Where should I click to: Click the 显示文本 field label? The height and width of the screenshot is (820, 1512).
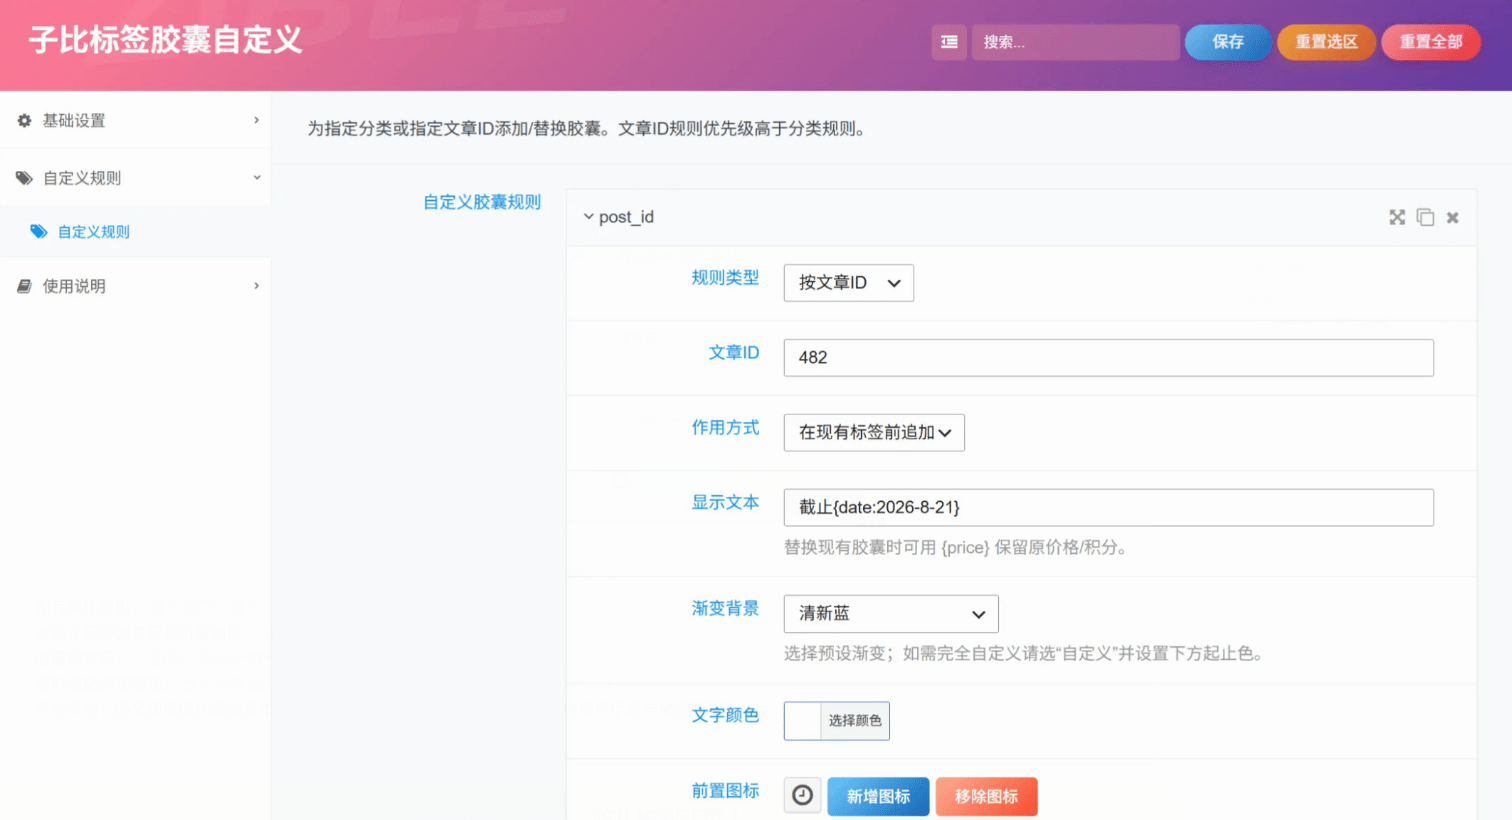click(x=725, y=503)
